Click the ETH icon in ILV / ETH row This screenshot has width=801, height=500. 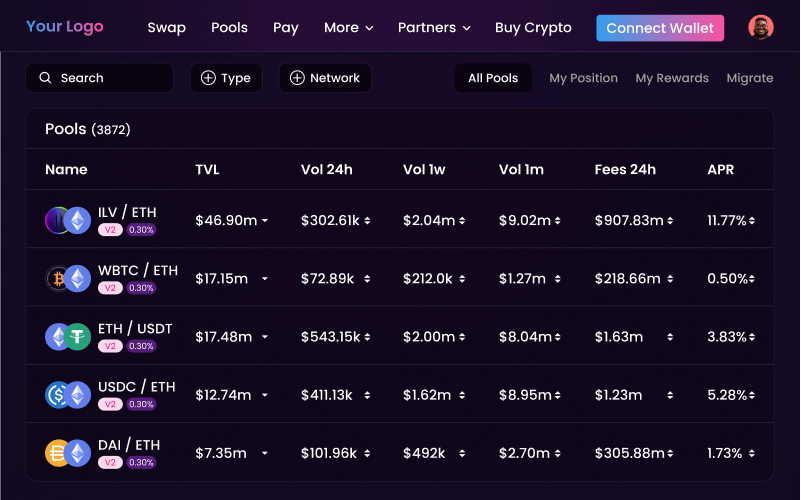78,220
